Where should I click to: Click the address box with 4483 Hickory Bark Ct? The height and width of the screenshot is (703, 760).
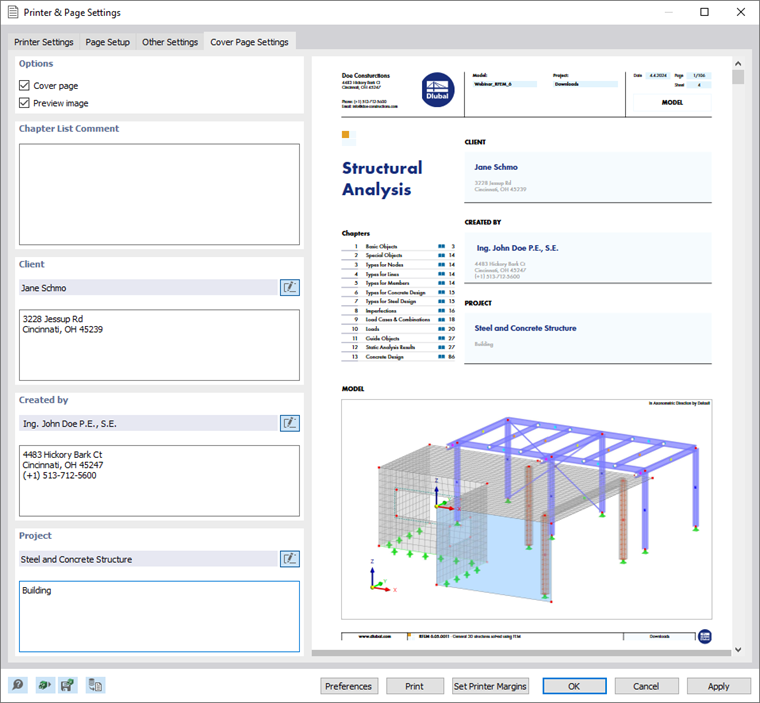[159, 481]
